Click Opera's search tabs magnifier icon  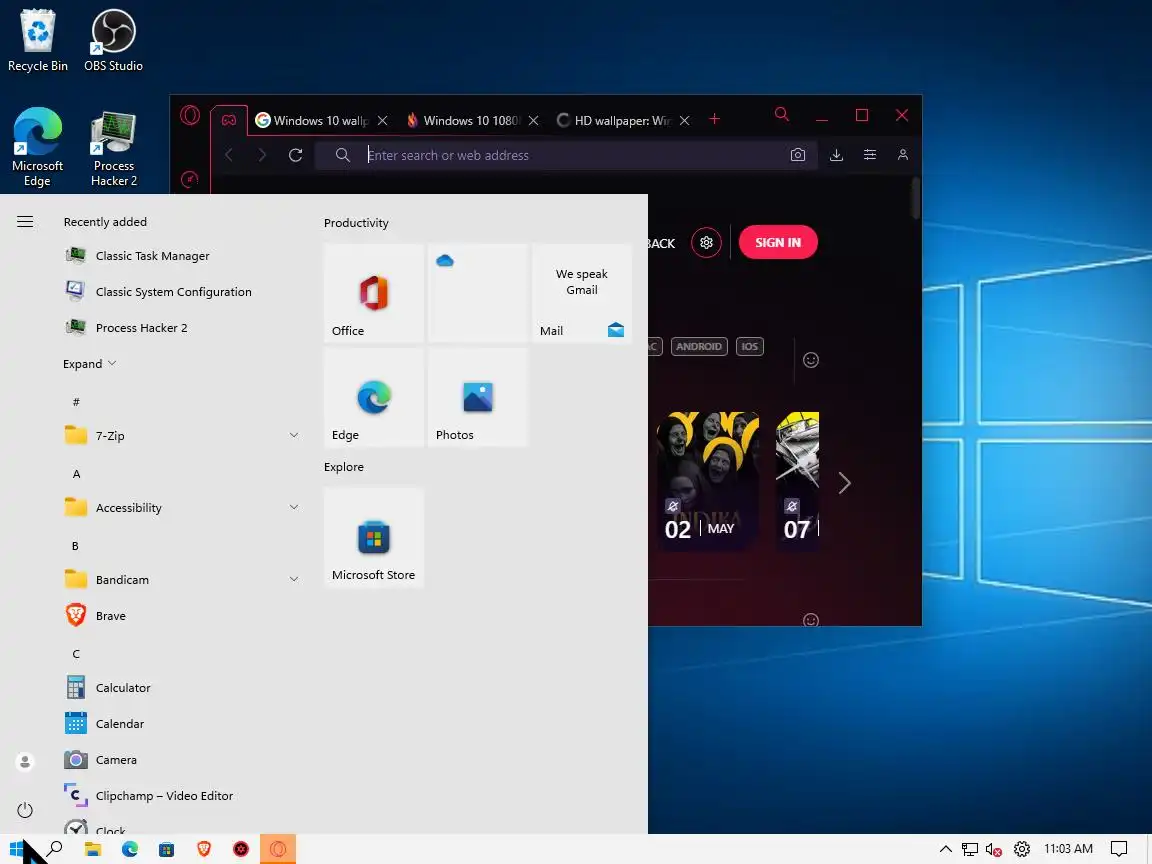point(782,115)
